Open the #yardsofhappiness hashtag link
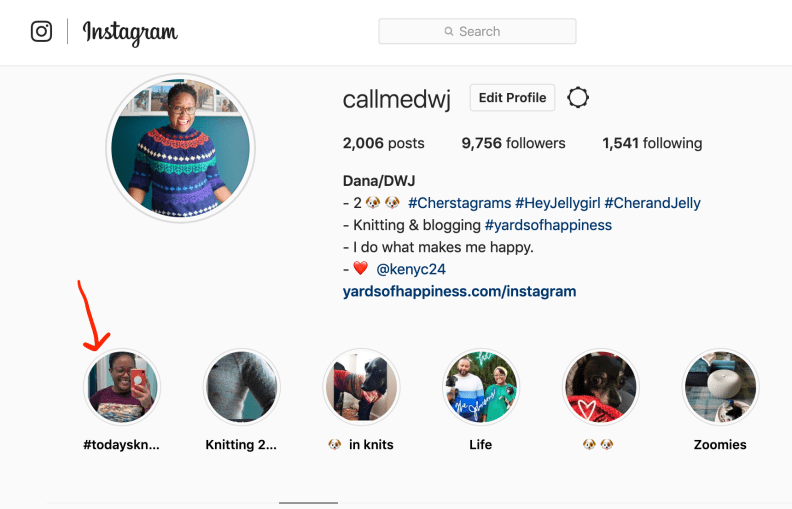This screenshot has height=509, width=792. (x=548, y=225)
